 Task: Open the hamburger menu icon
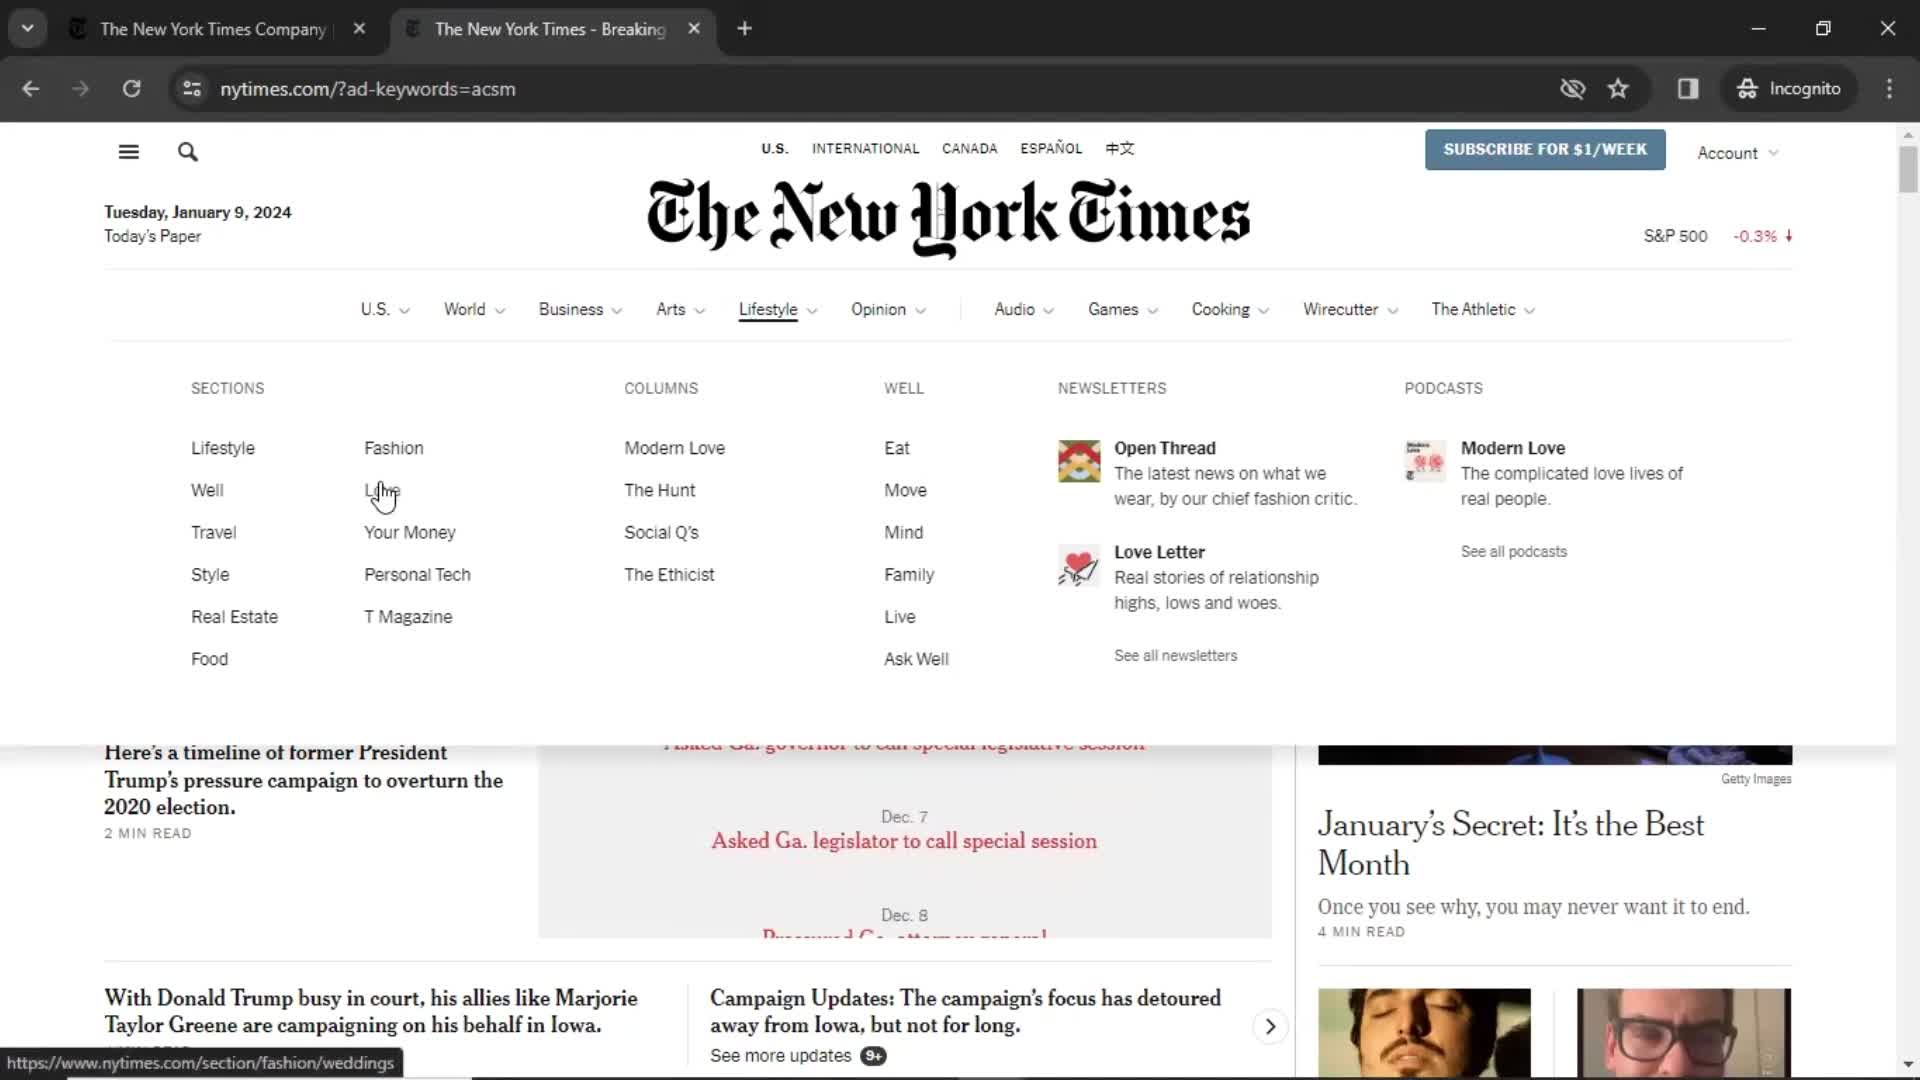point(128,152)
